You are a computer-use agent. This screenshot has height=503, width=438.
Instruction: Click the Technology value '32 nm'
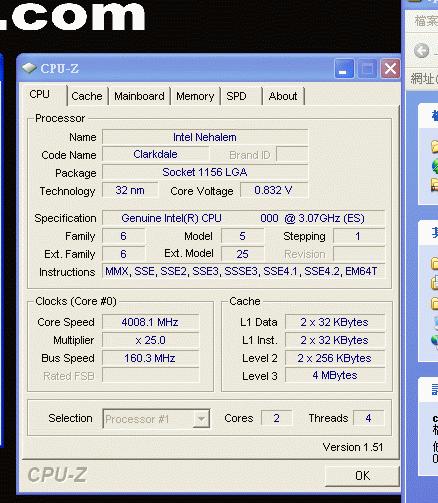130,190
